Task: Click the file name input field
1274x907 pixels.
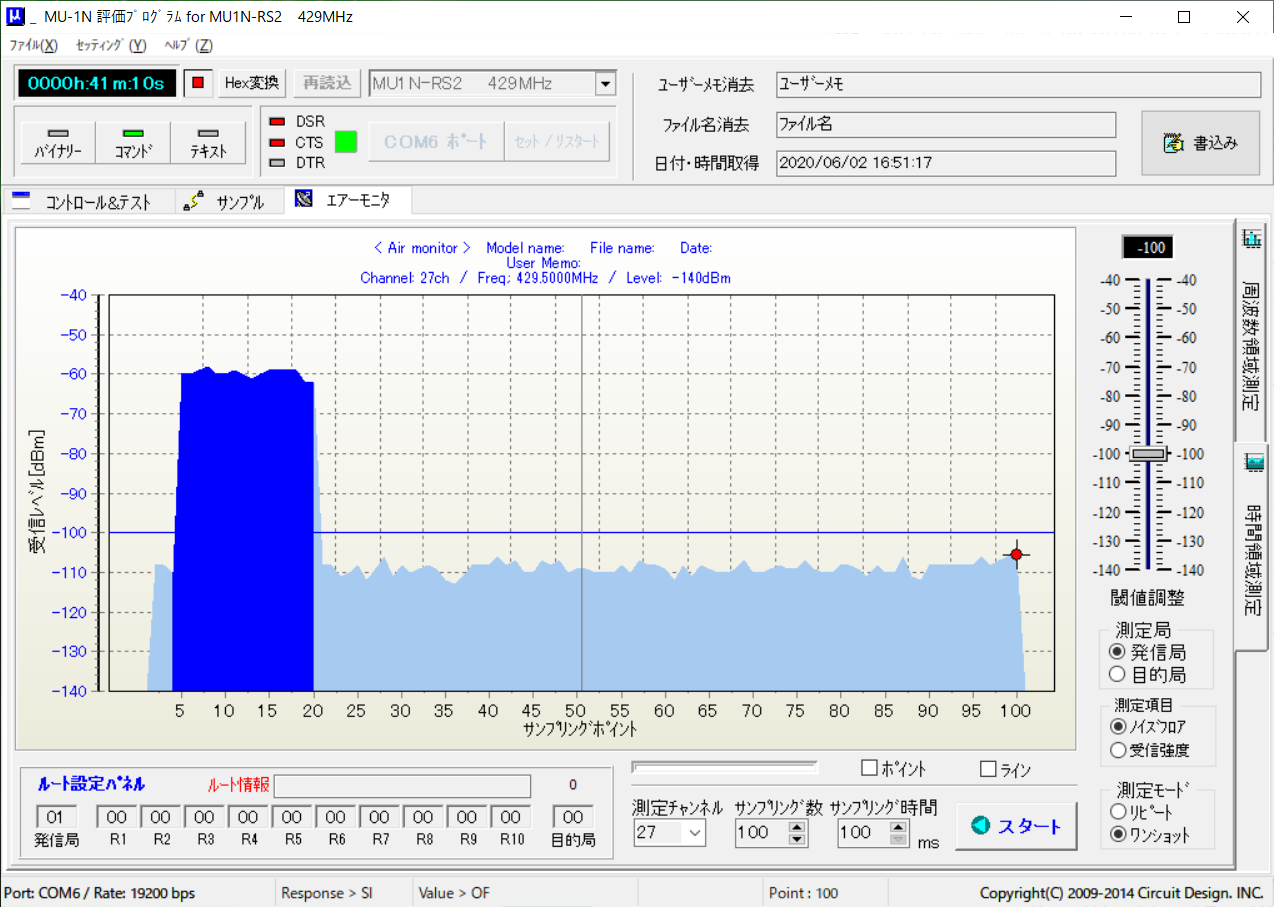Action: click(946, 124)
